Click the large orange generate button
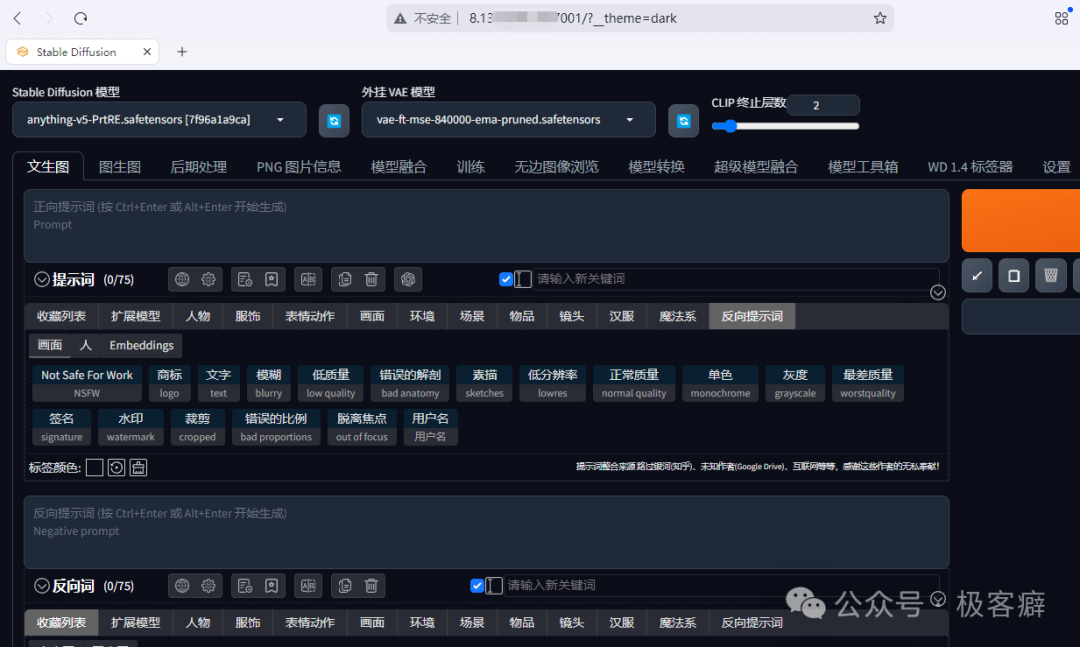1080x647 pixels. coord(1020,220)
